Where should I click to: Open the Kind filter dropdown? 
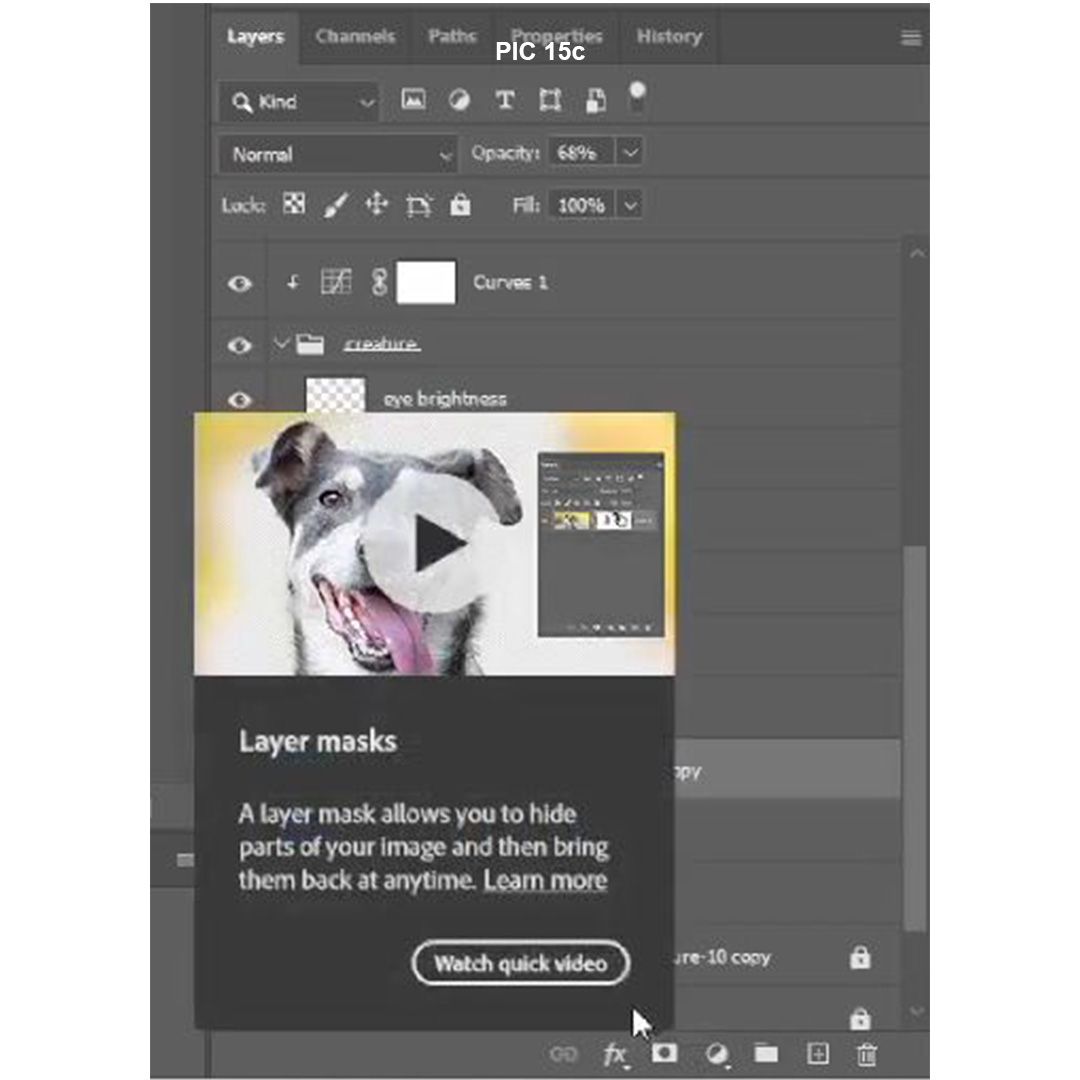tap(299, 102)
